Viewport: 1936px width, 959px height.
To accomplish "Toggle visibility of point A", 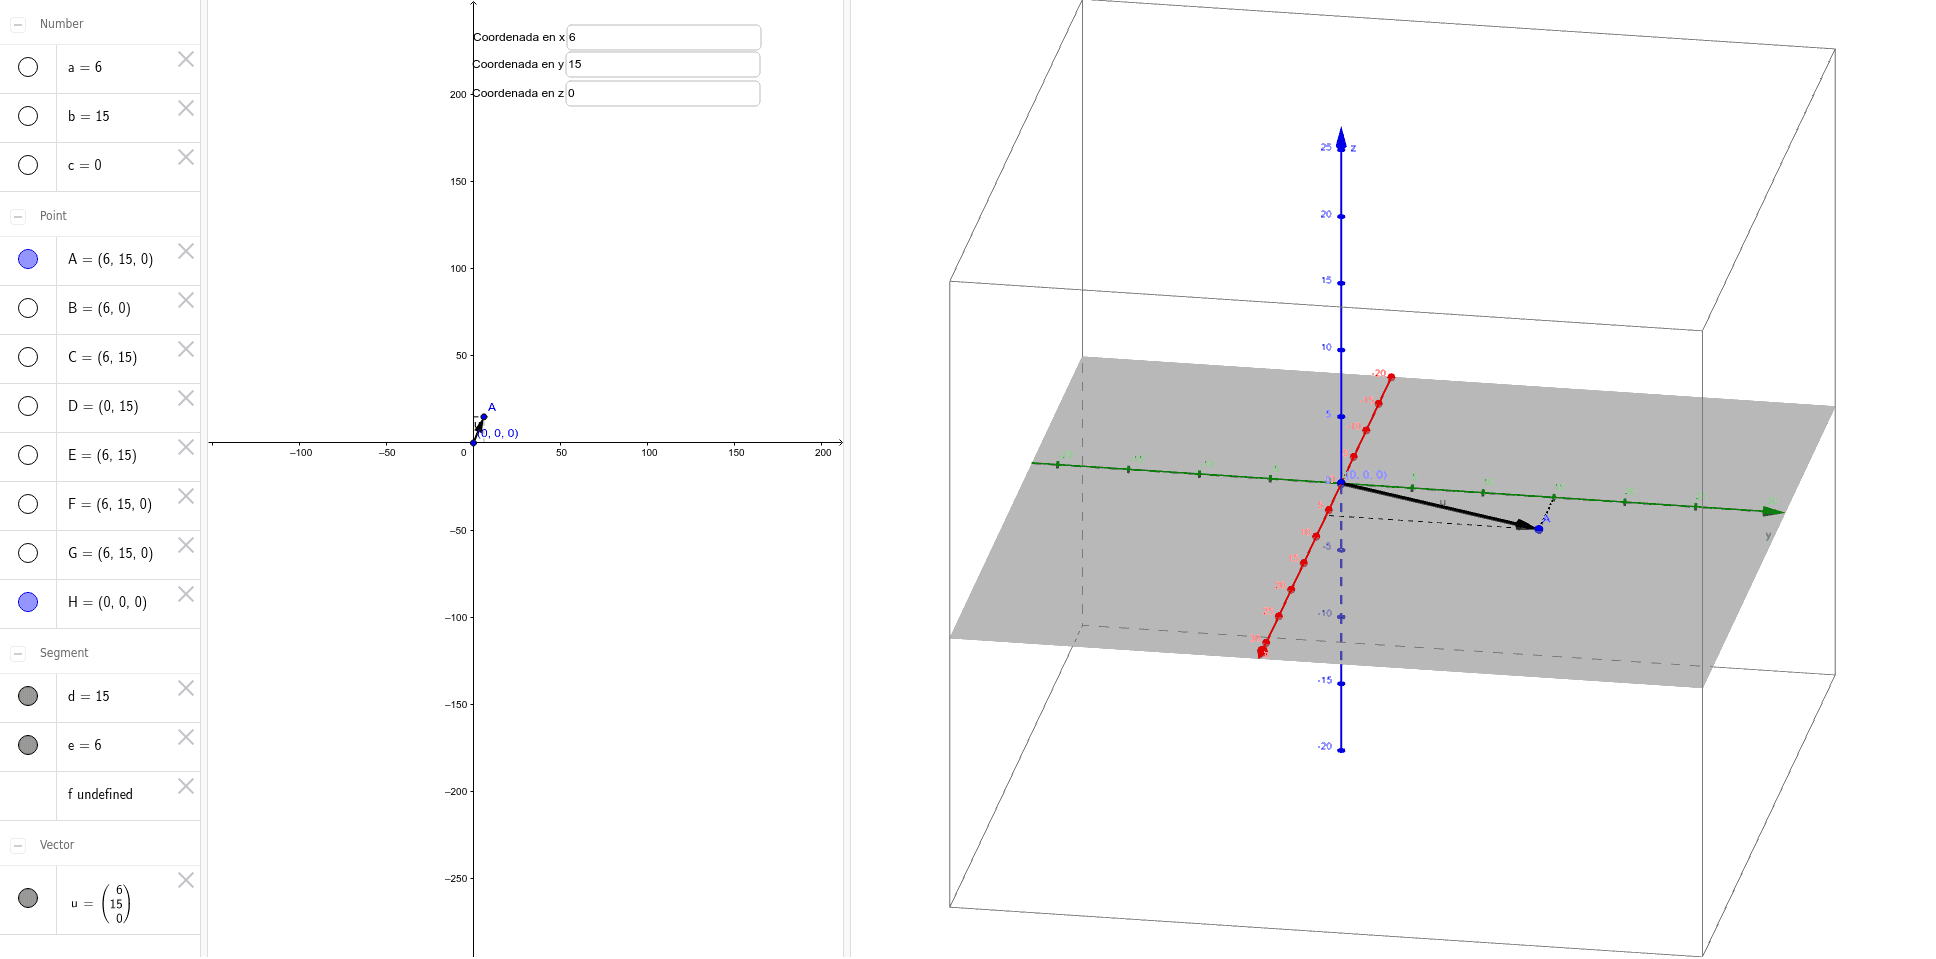I will tap(28, 258).
